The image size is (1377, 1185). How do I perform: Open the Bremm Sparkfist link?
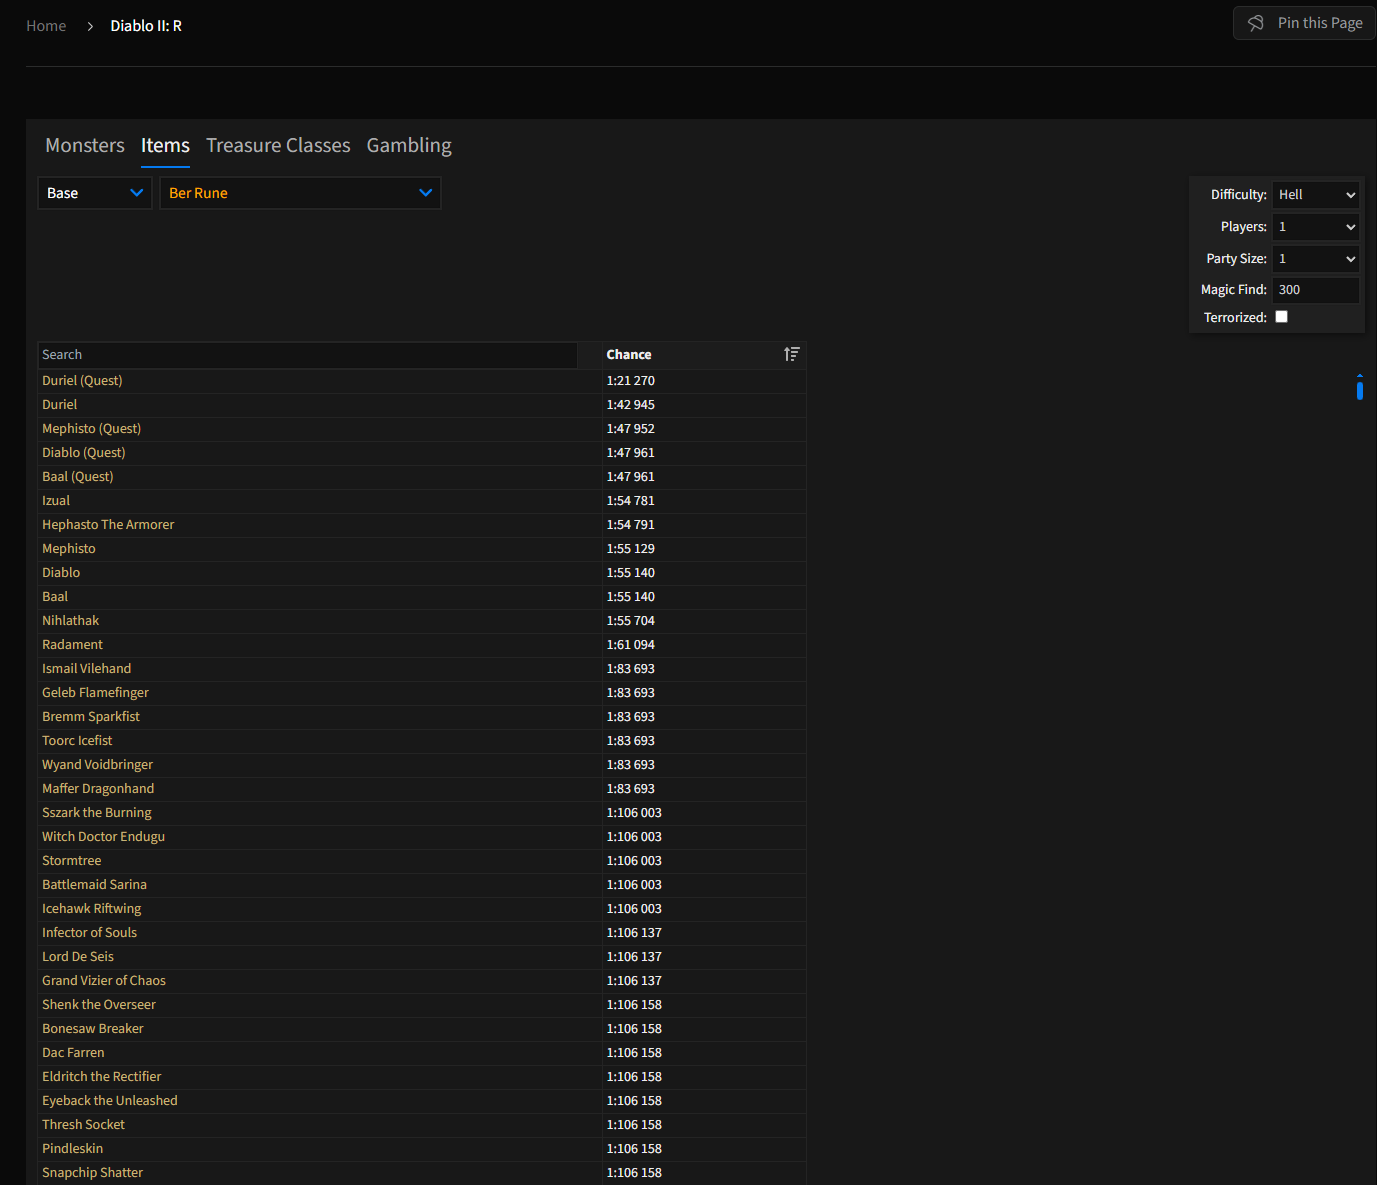tap(91, 717)
